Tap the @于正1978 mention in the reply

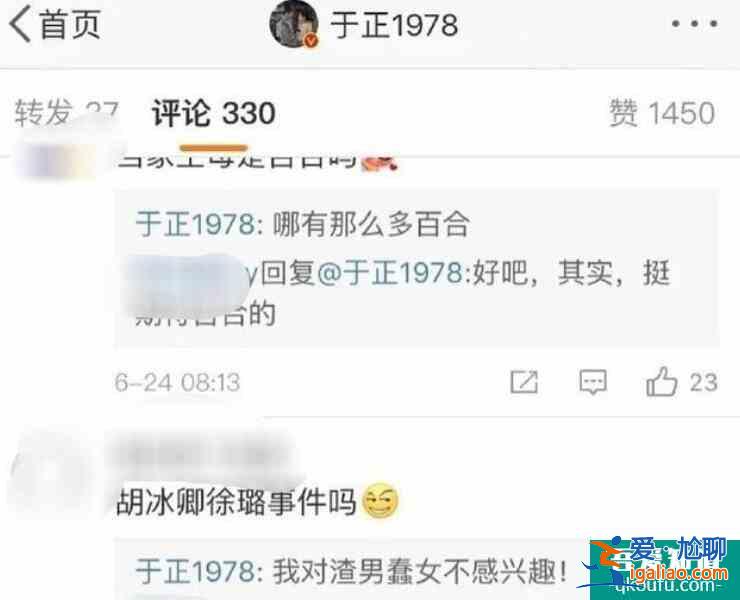click(390, 273)
